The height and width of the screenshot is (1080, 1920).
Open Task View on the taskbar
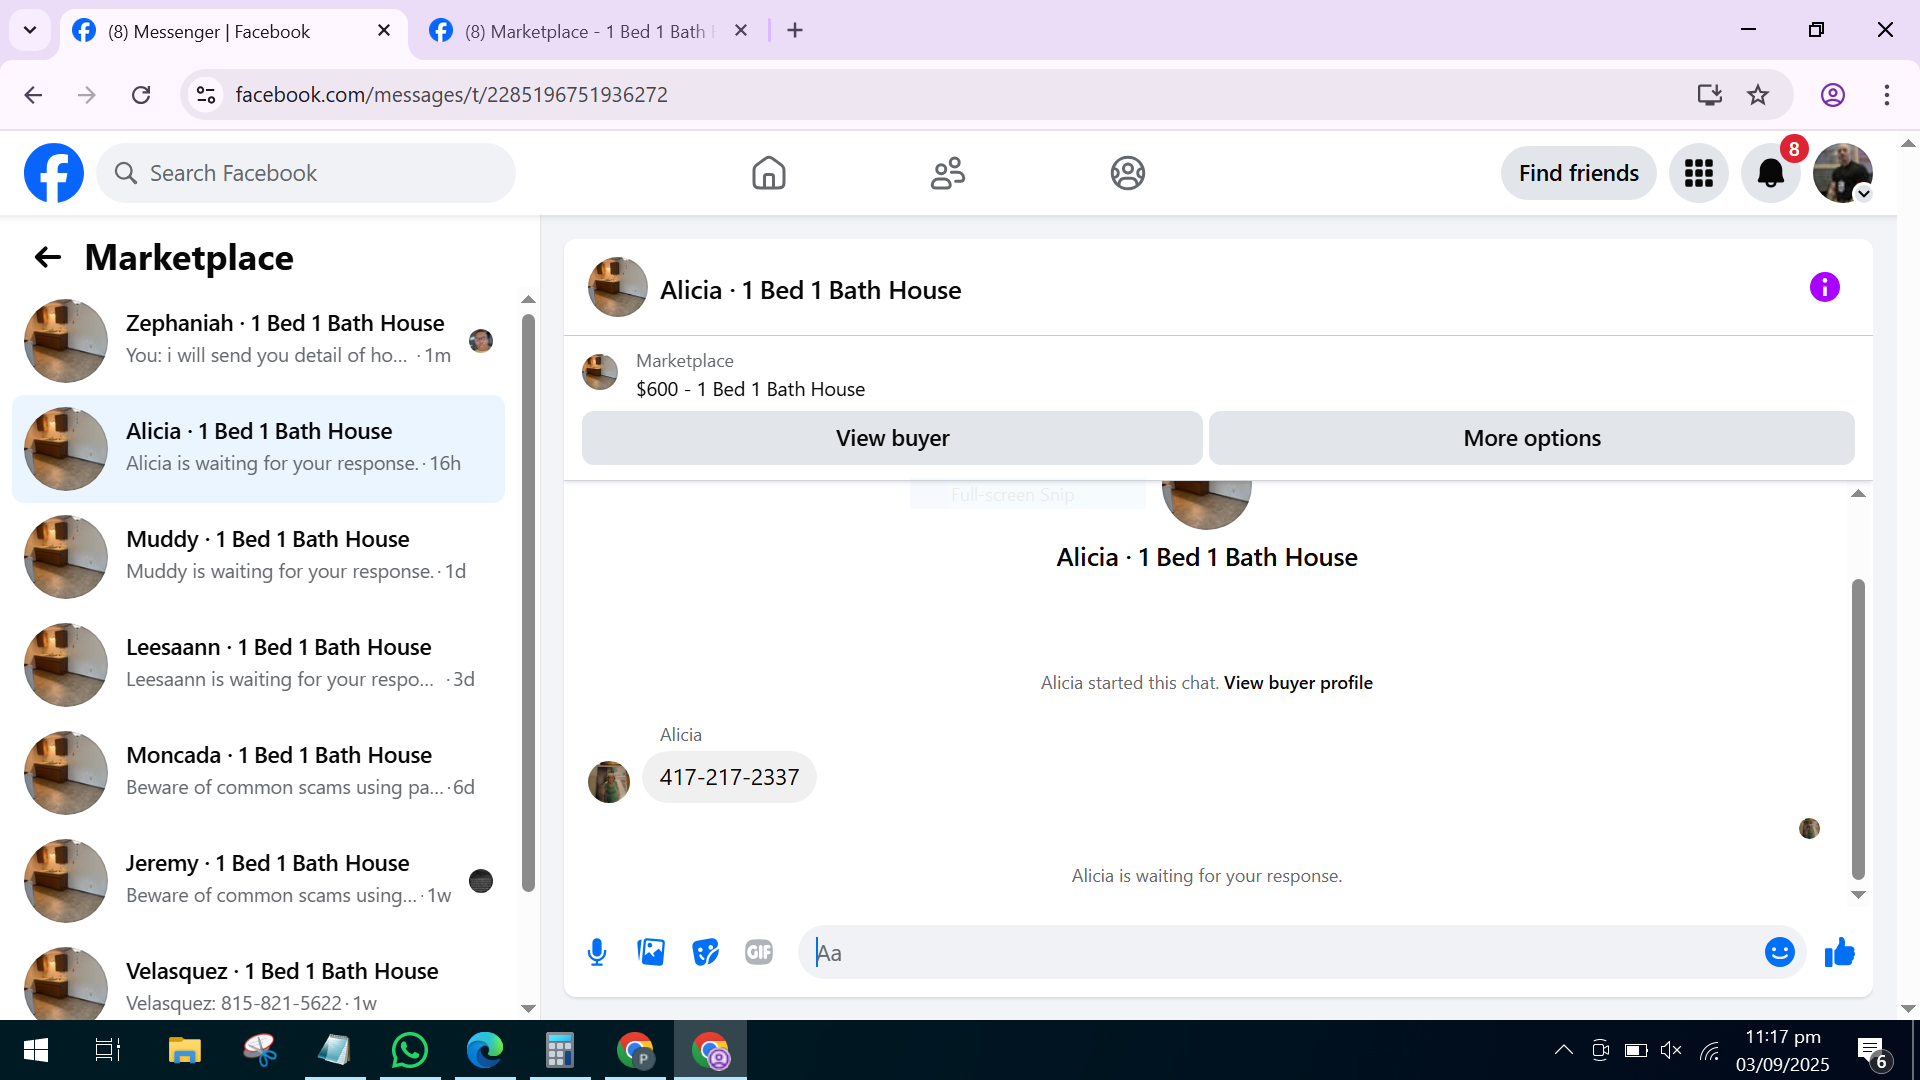[108, 1050]
